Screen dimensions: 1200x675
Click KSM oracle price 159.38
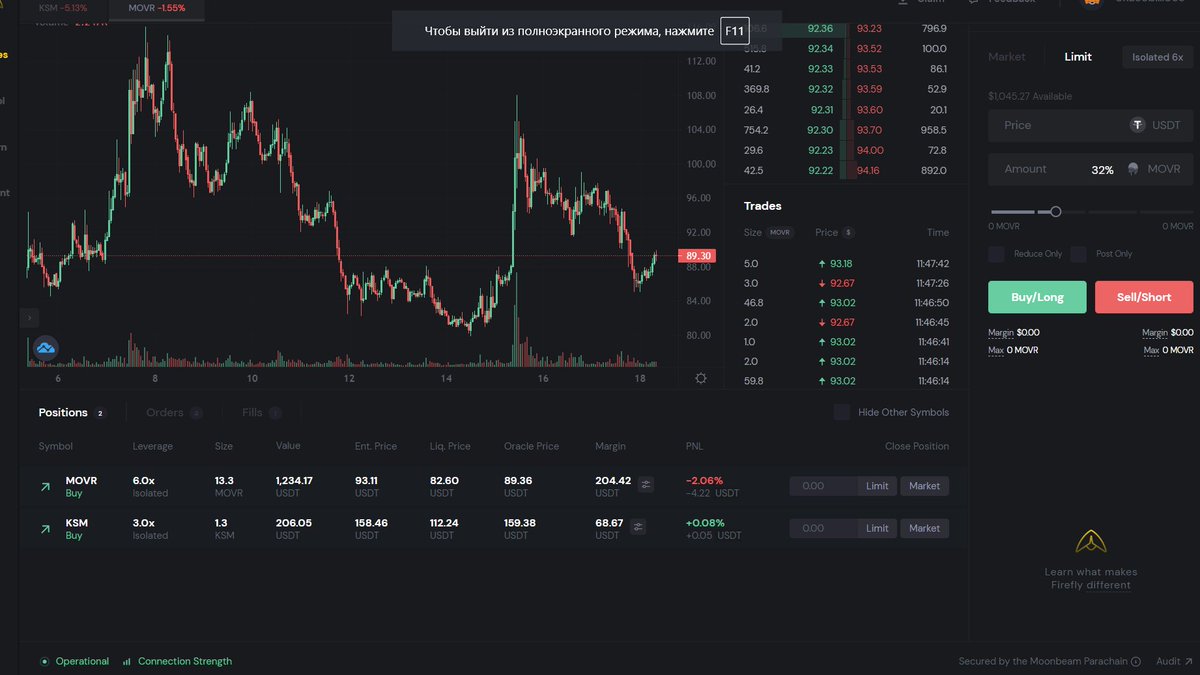coord(519,522)
